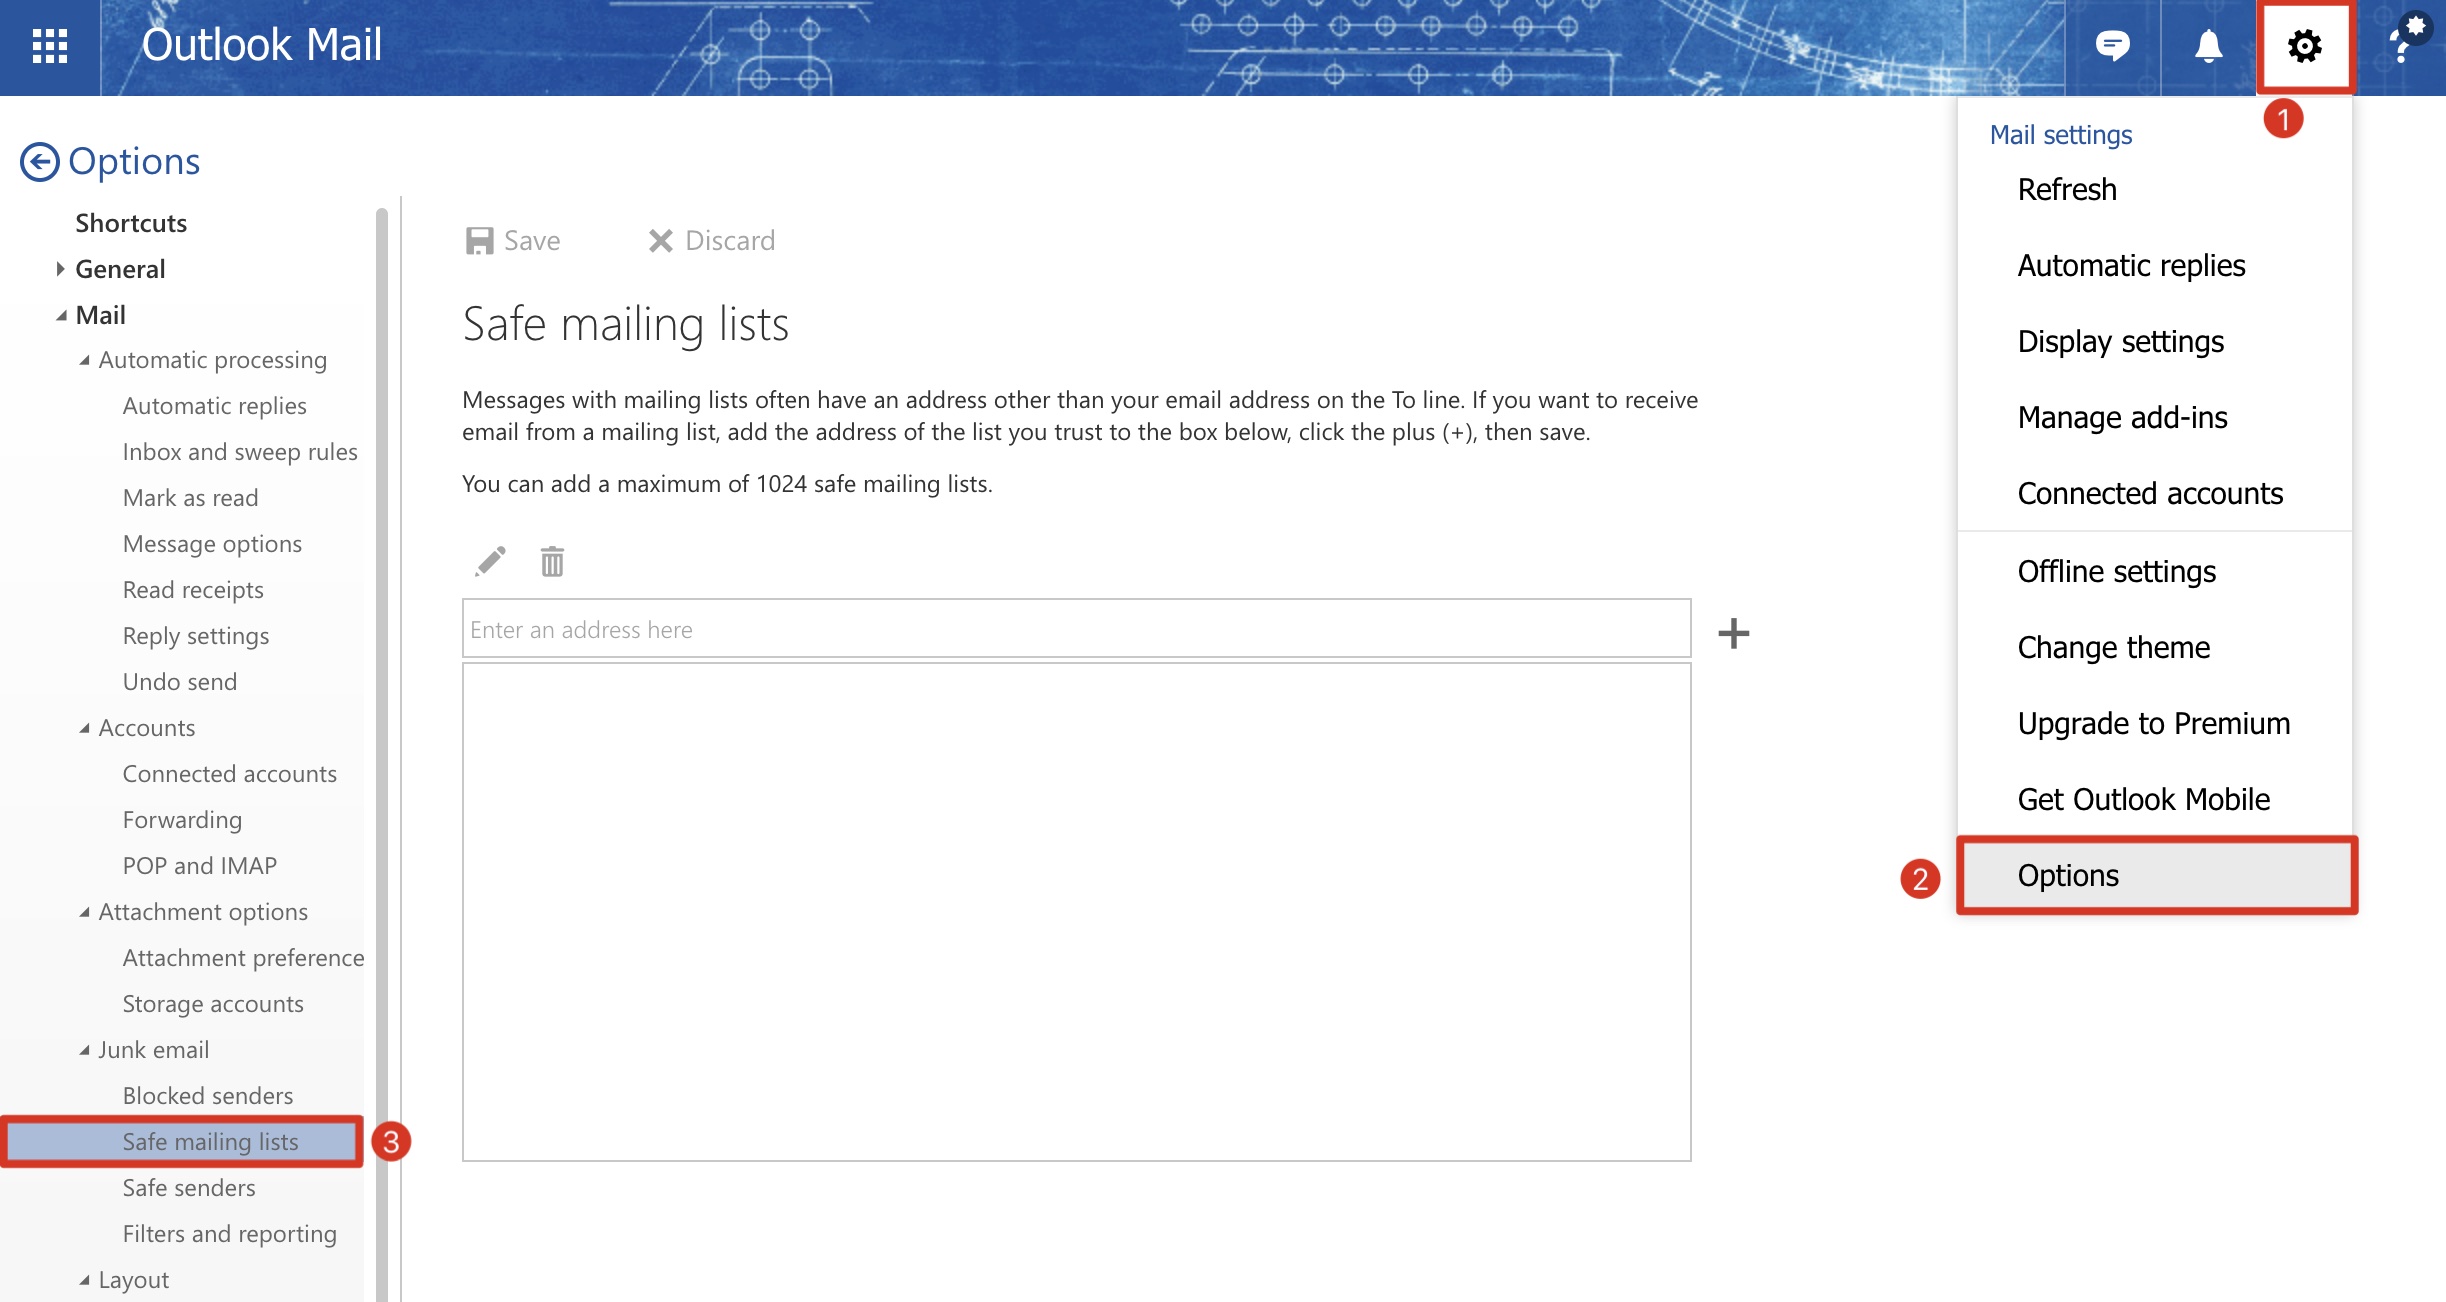
Task: Open the app launcher grid
Action: coord(49,46)
